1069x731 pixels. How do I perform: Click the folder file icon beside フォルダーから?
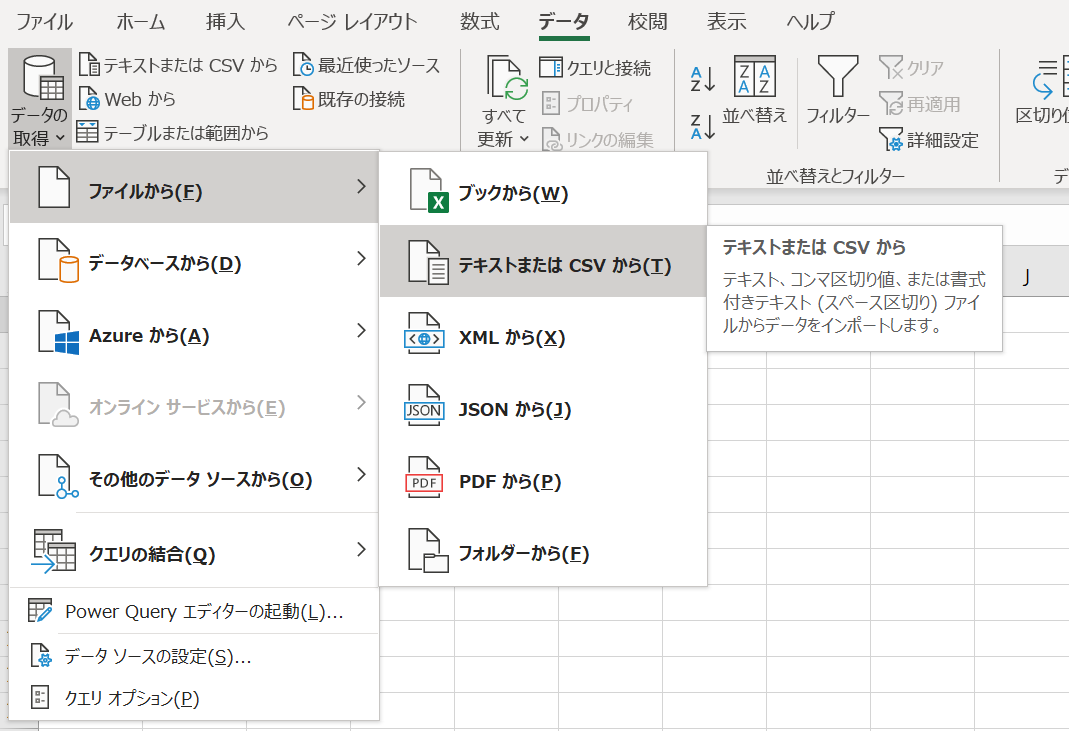428,550
